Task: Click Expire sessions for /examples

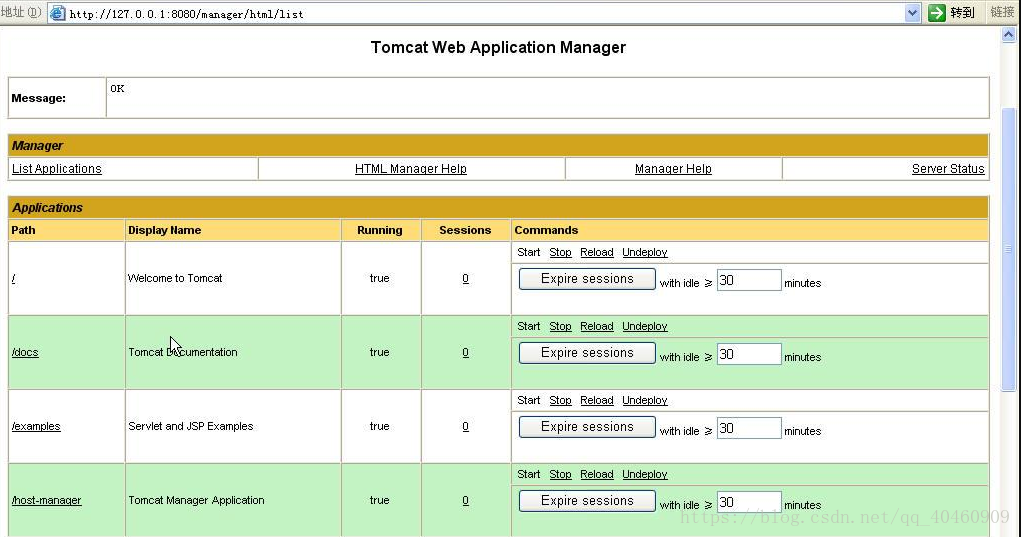Action: (587, 427)
